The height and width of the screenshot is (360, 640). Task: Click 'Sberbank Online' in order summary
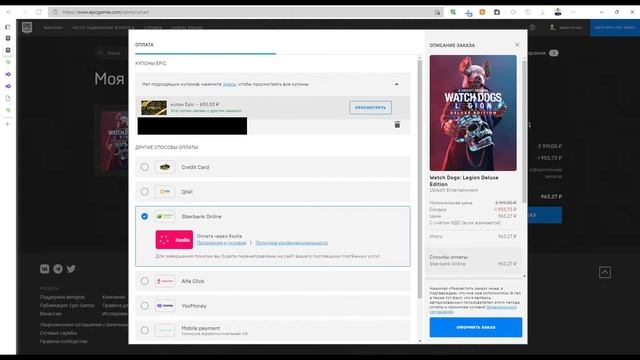tap(447, 264)
